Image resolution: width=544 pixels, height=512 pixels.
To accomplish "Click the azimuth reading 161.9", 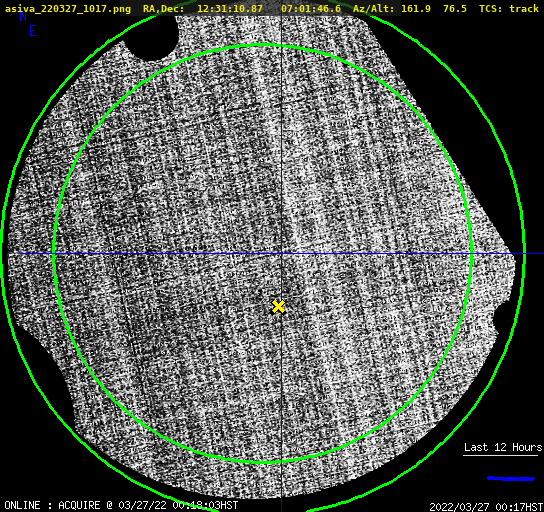I will tap(416, 8).
